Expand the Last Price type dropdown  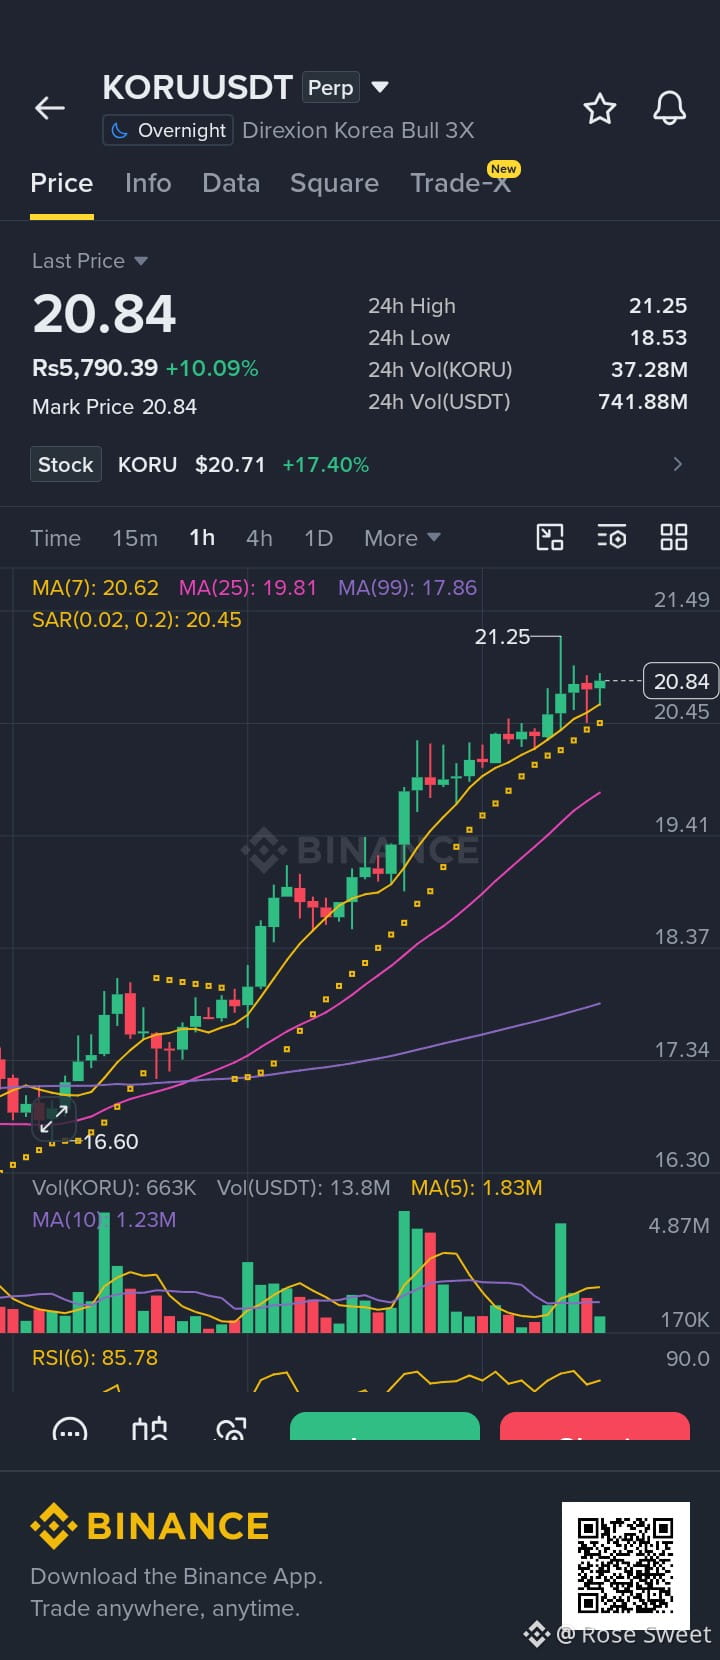pos(141,261)
